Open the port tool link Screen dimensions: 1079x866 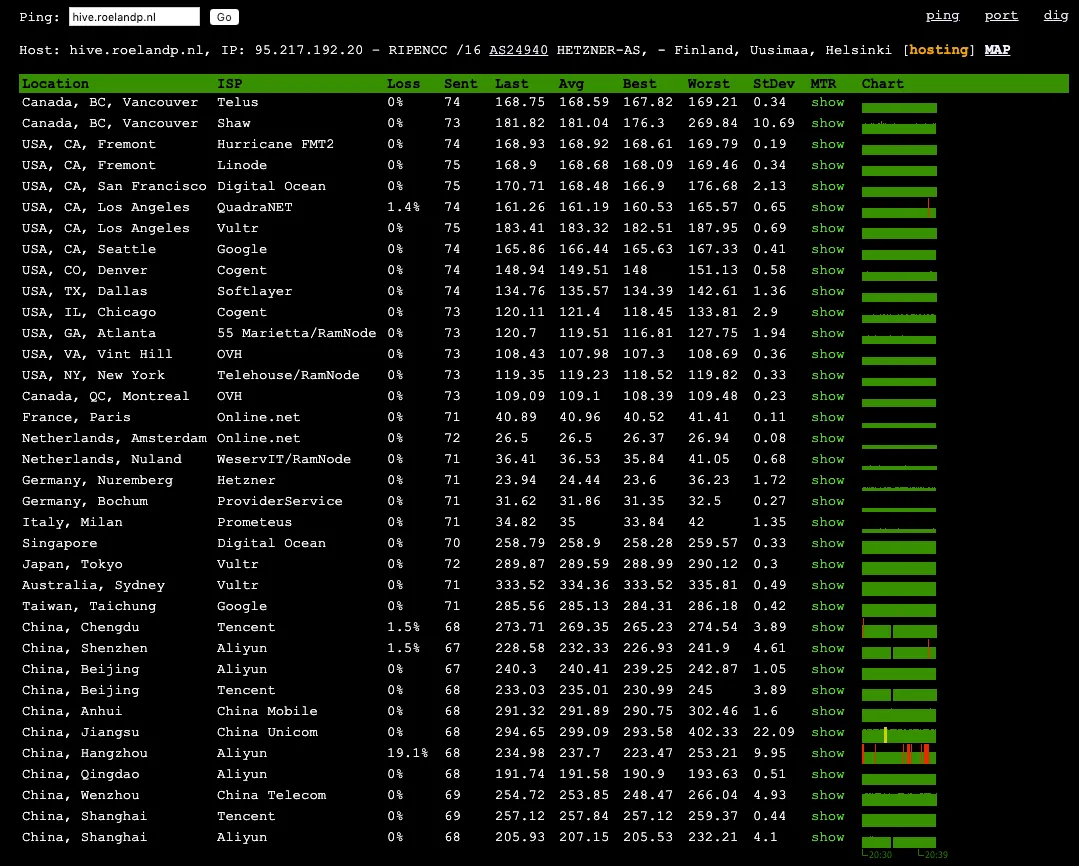point(1001,15)
